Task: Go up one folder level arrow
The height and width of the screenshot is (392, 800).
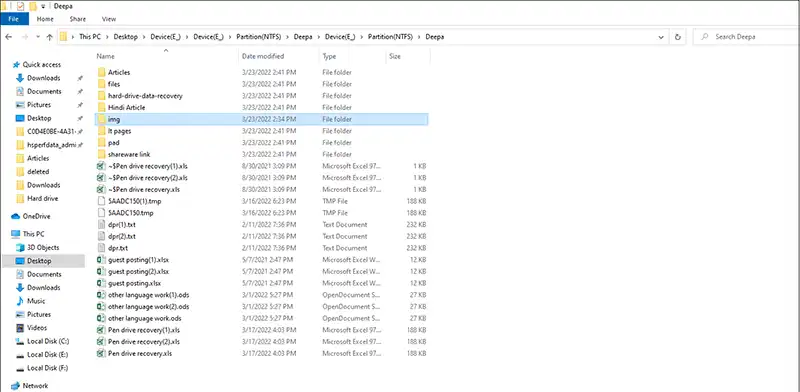Action: (x=49, y=37)
